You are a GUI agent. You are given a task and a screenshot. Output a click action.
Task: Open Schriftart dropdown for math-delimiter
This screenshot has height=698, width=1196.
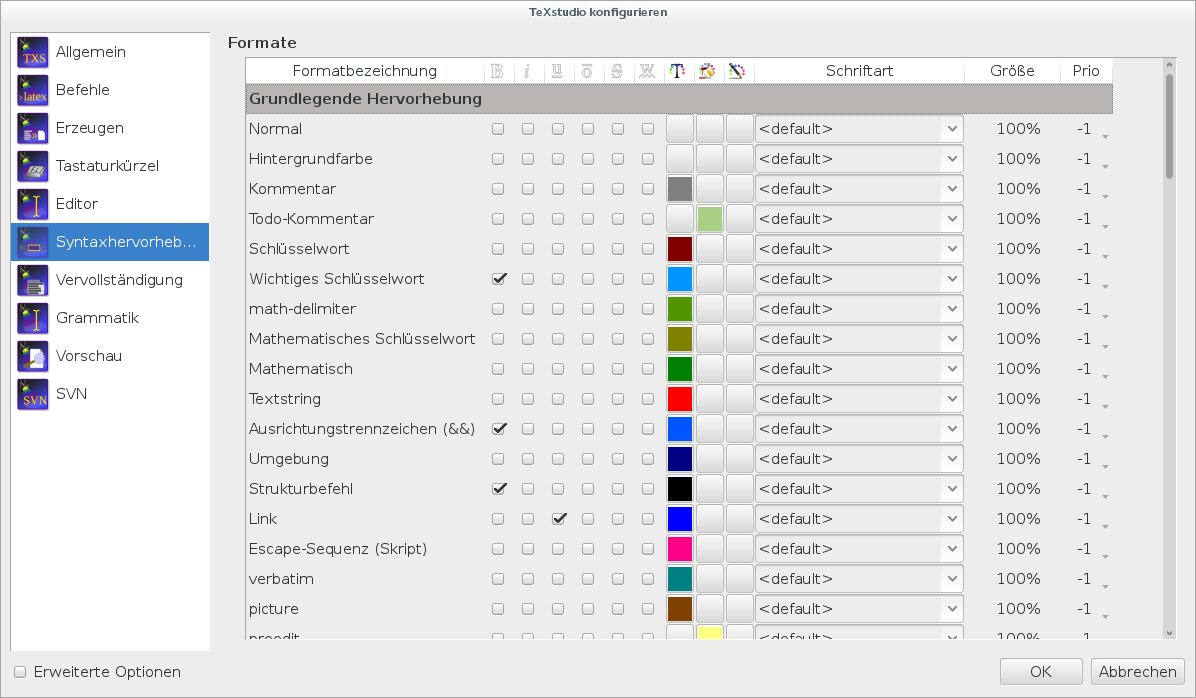click(859, 309)
